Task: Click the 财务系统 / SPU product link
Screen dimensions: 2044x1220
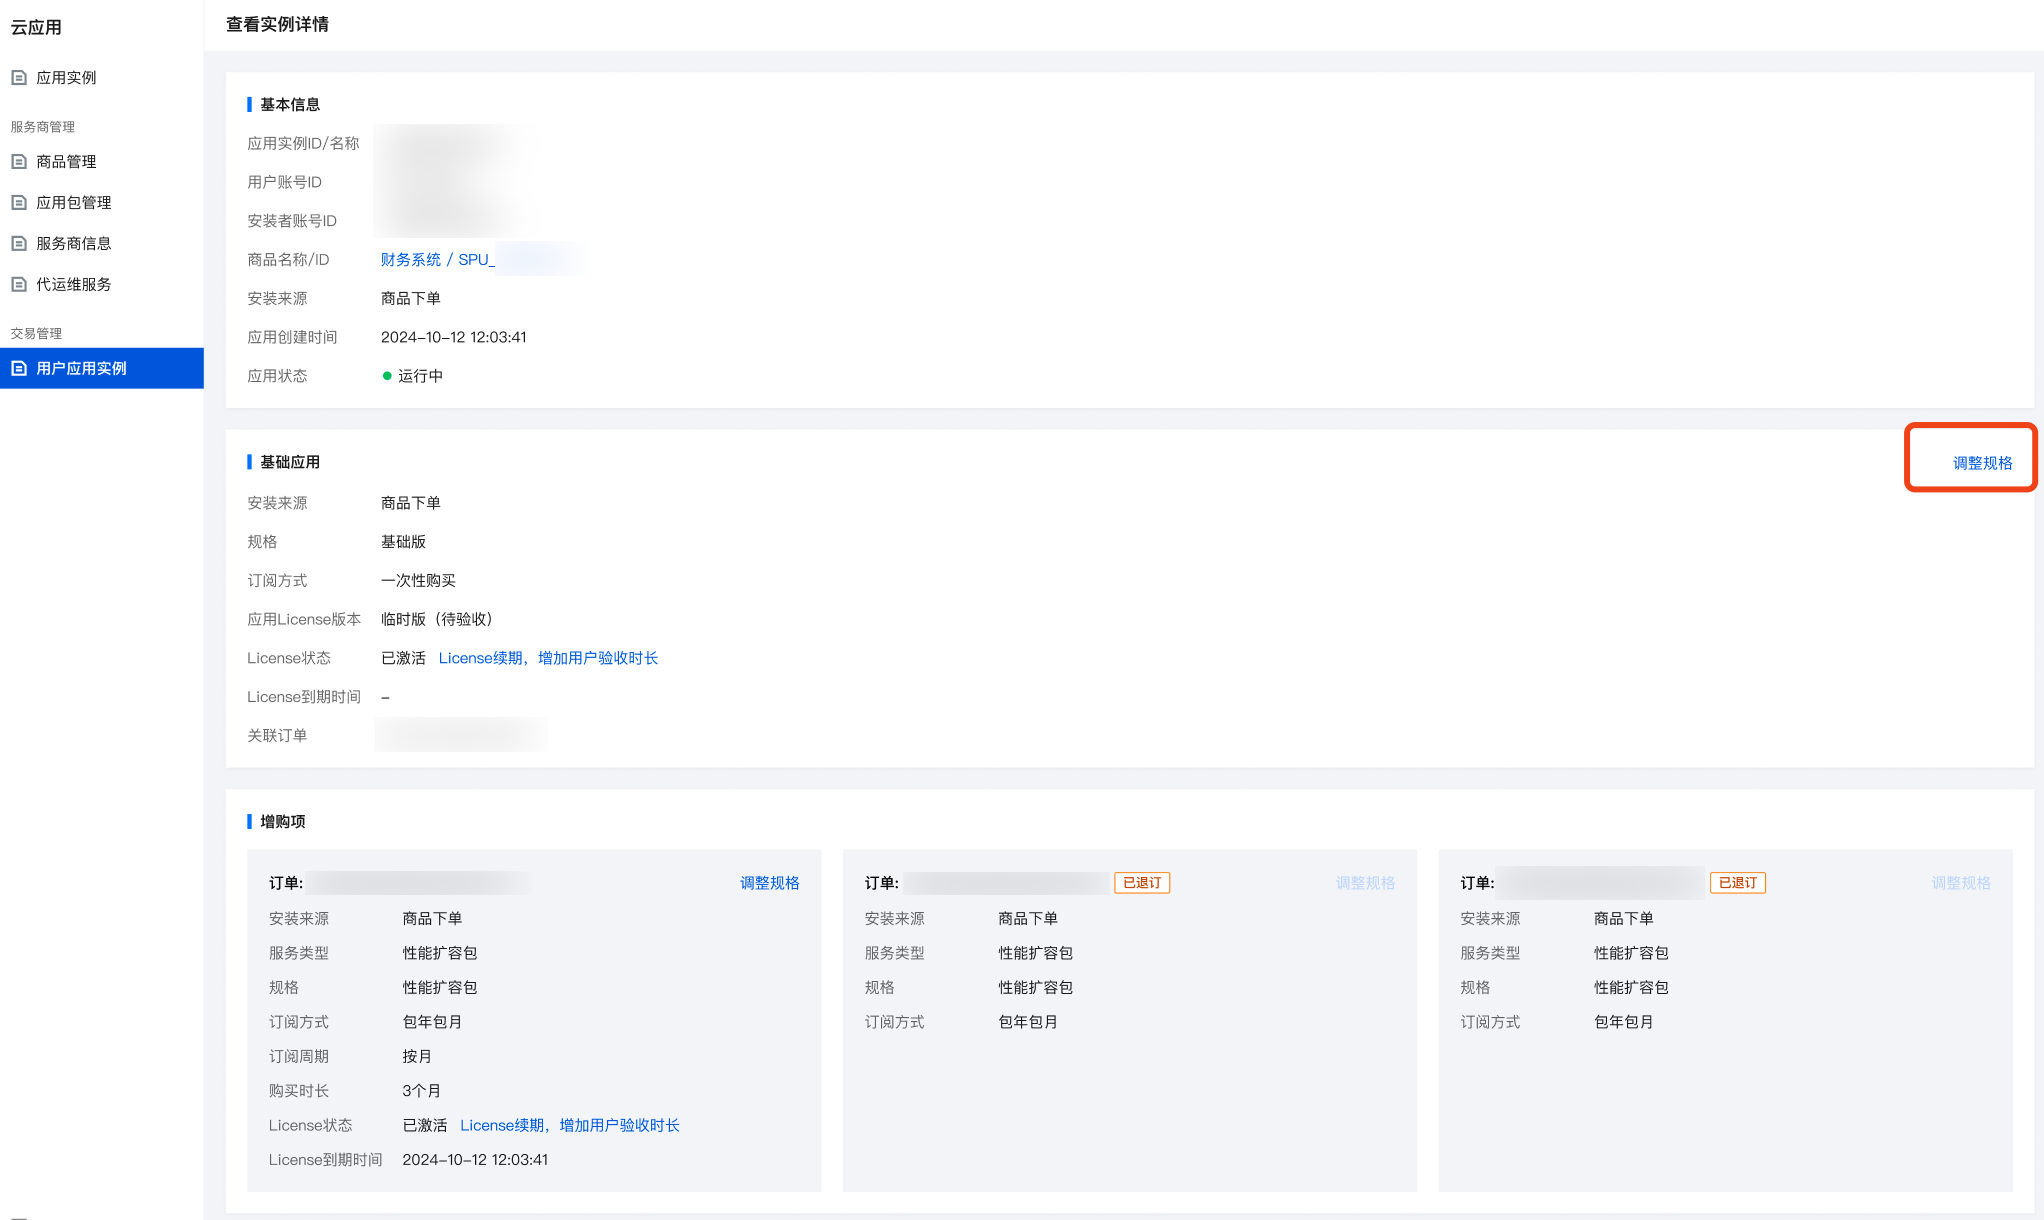Action: 437,259
